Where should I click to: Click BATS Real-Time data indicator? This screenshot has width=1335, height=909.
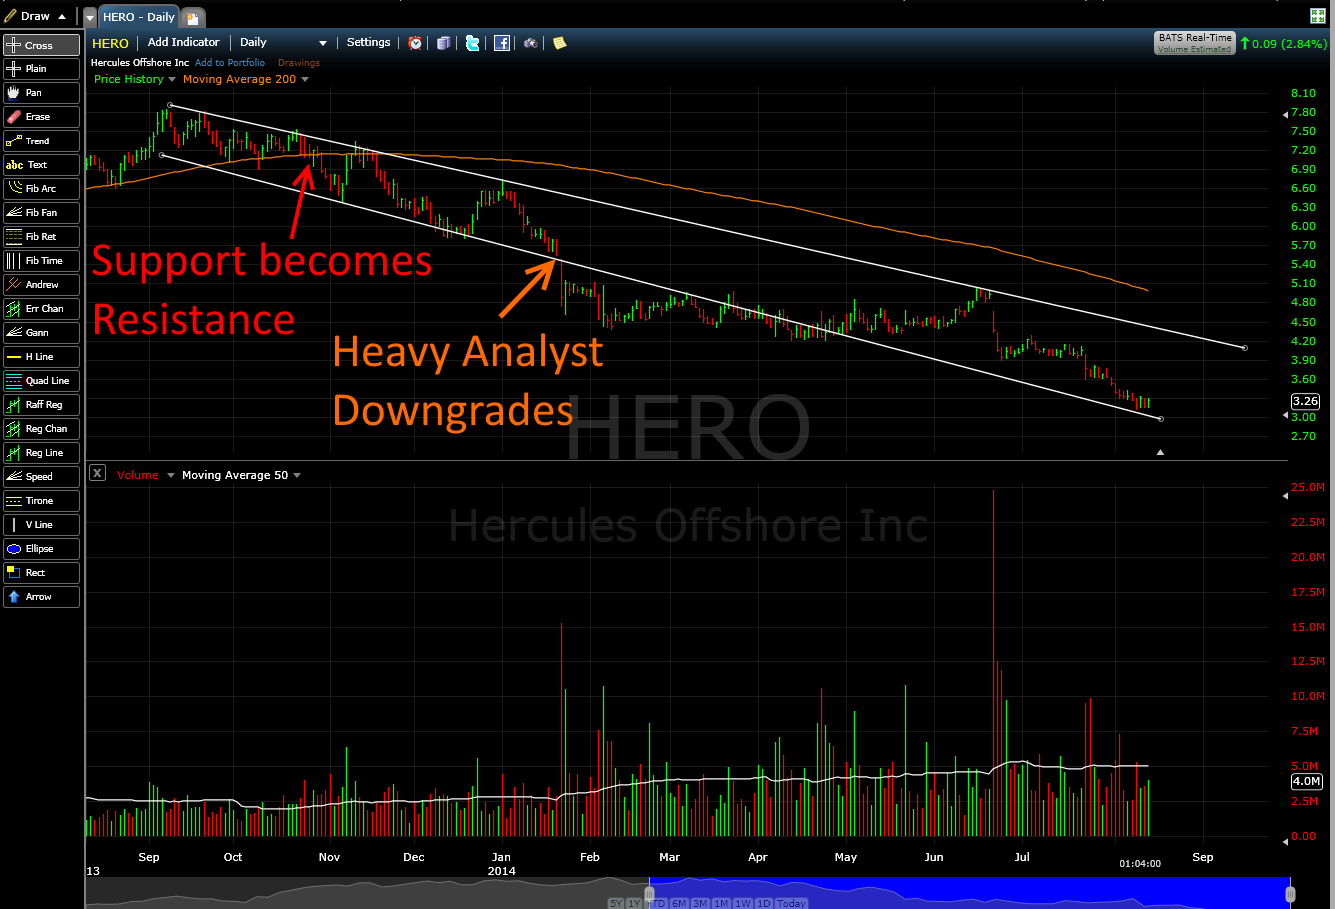pos(1194,42)
